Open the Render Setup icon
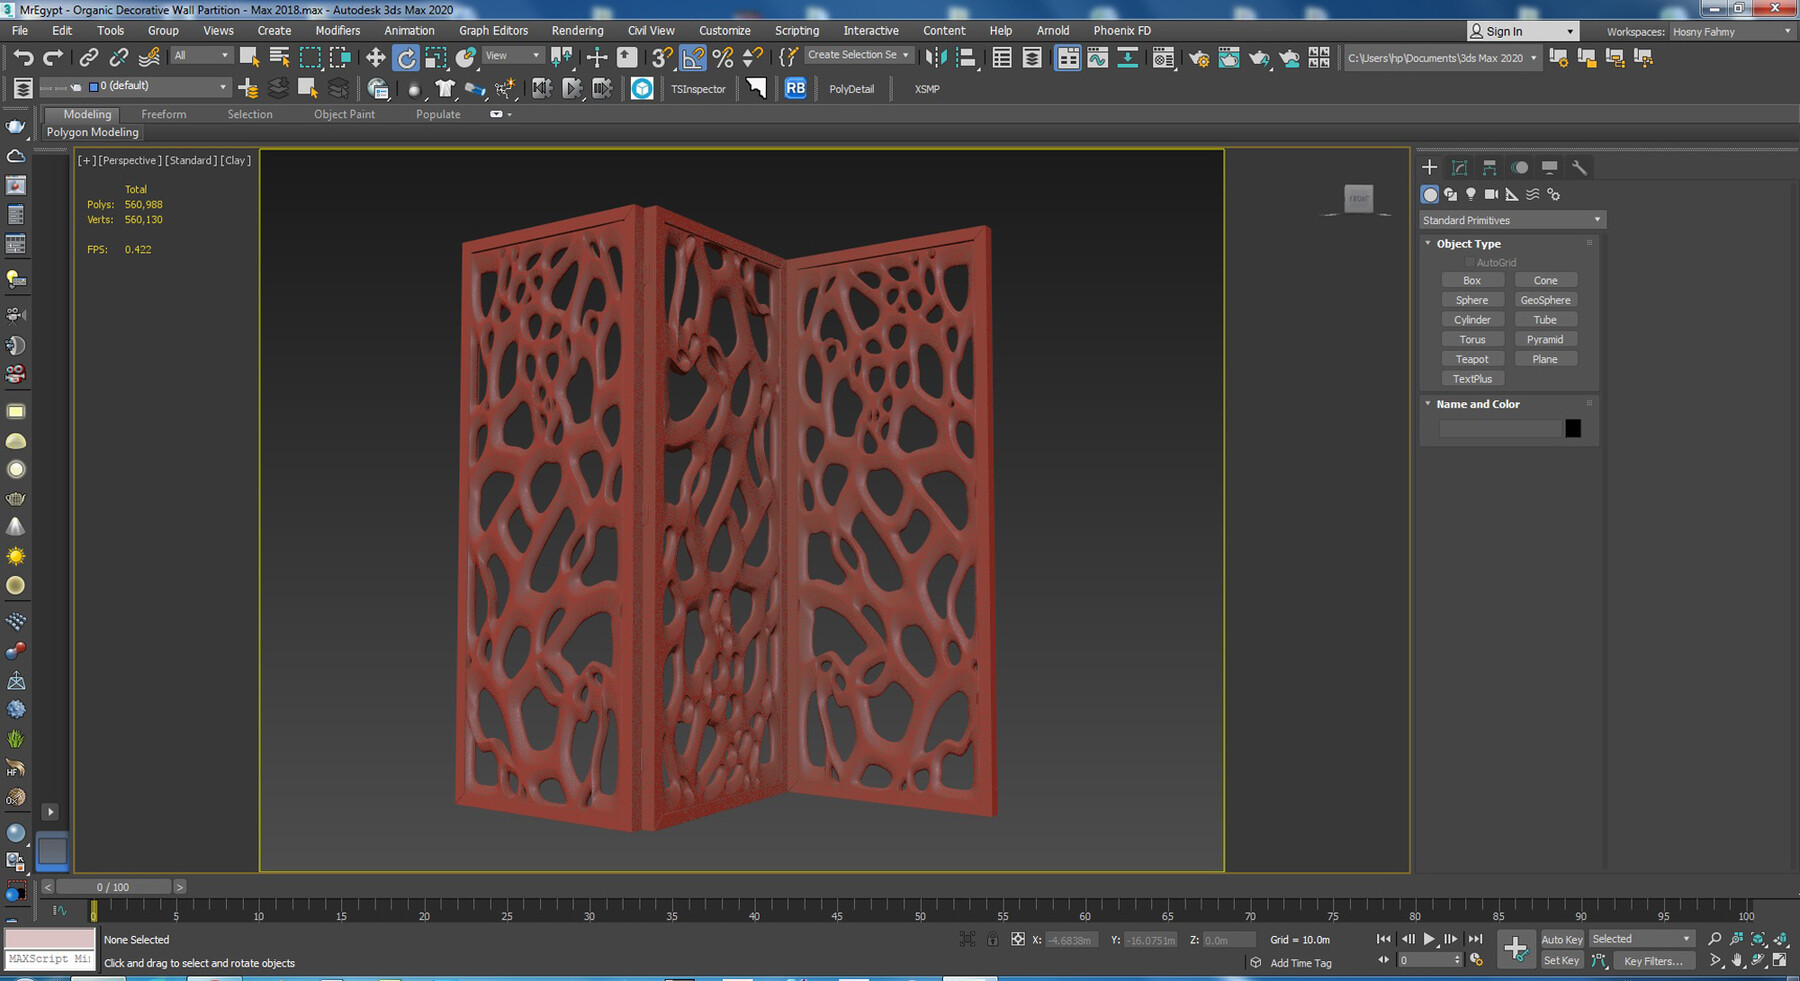The width and height of the screenshot is (1800, 981). 1199,57
